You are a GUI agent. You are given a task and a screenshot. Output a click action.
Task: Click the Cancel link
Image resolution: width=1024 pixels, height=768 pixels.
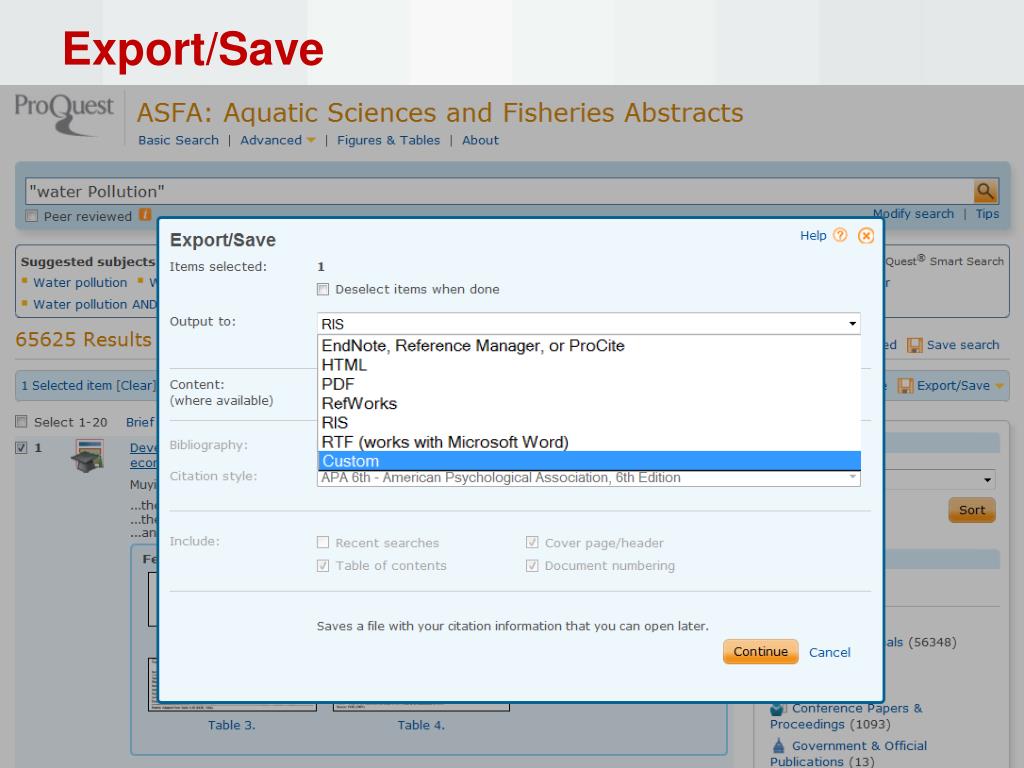tap(829, 652)
